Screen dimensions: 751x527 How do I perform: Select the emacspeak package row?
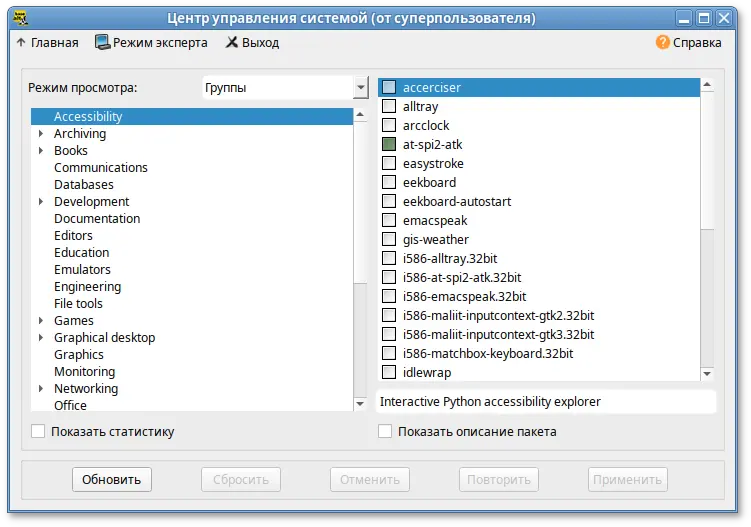click(435, 221)
